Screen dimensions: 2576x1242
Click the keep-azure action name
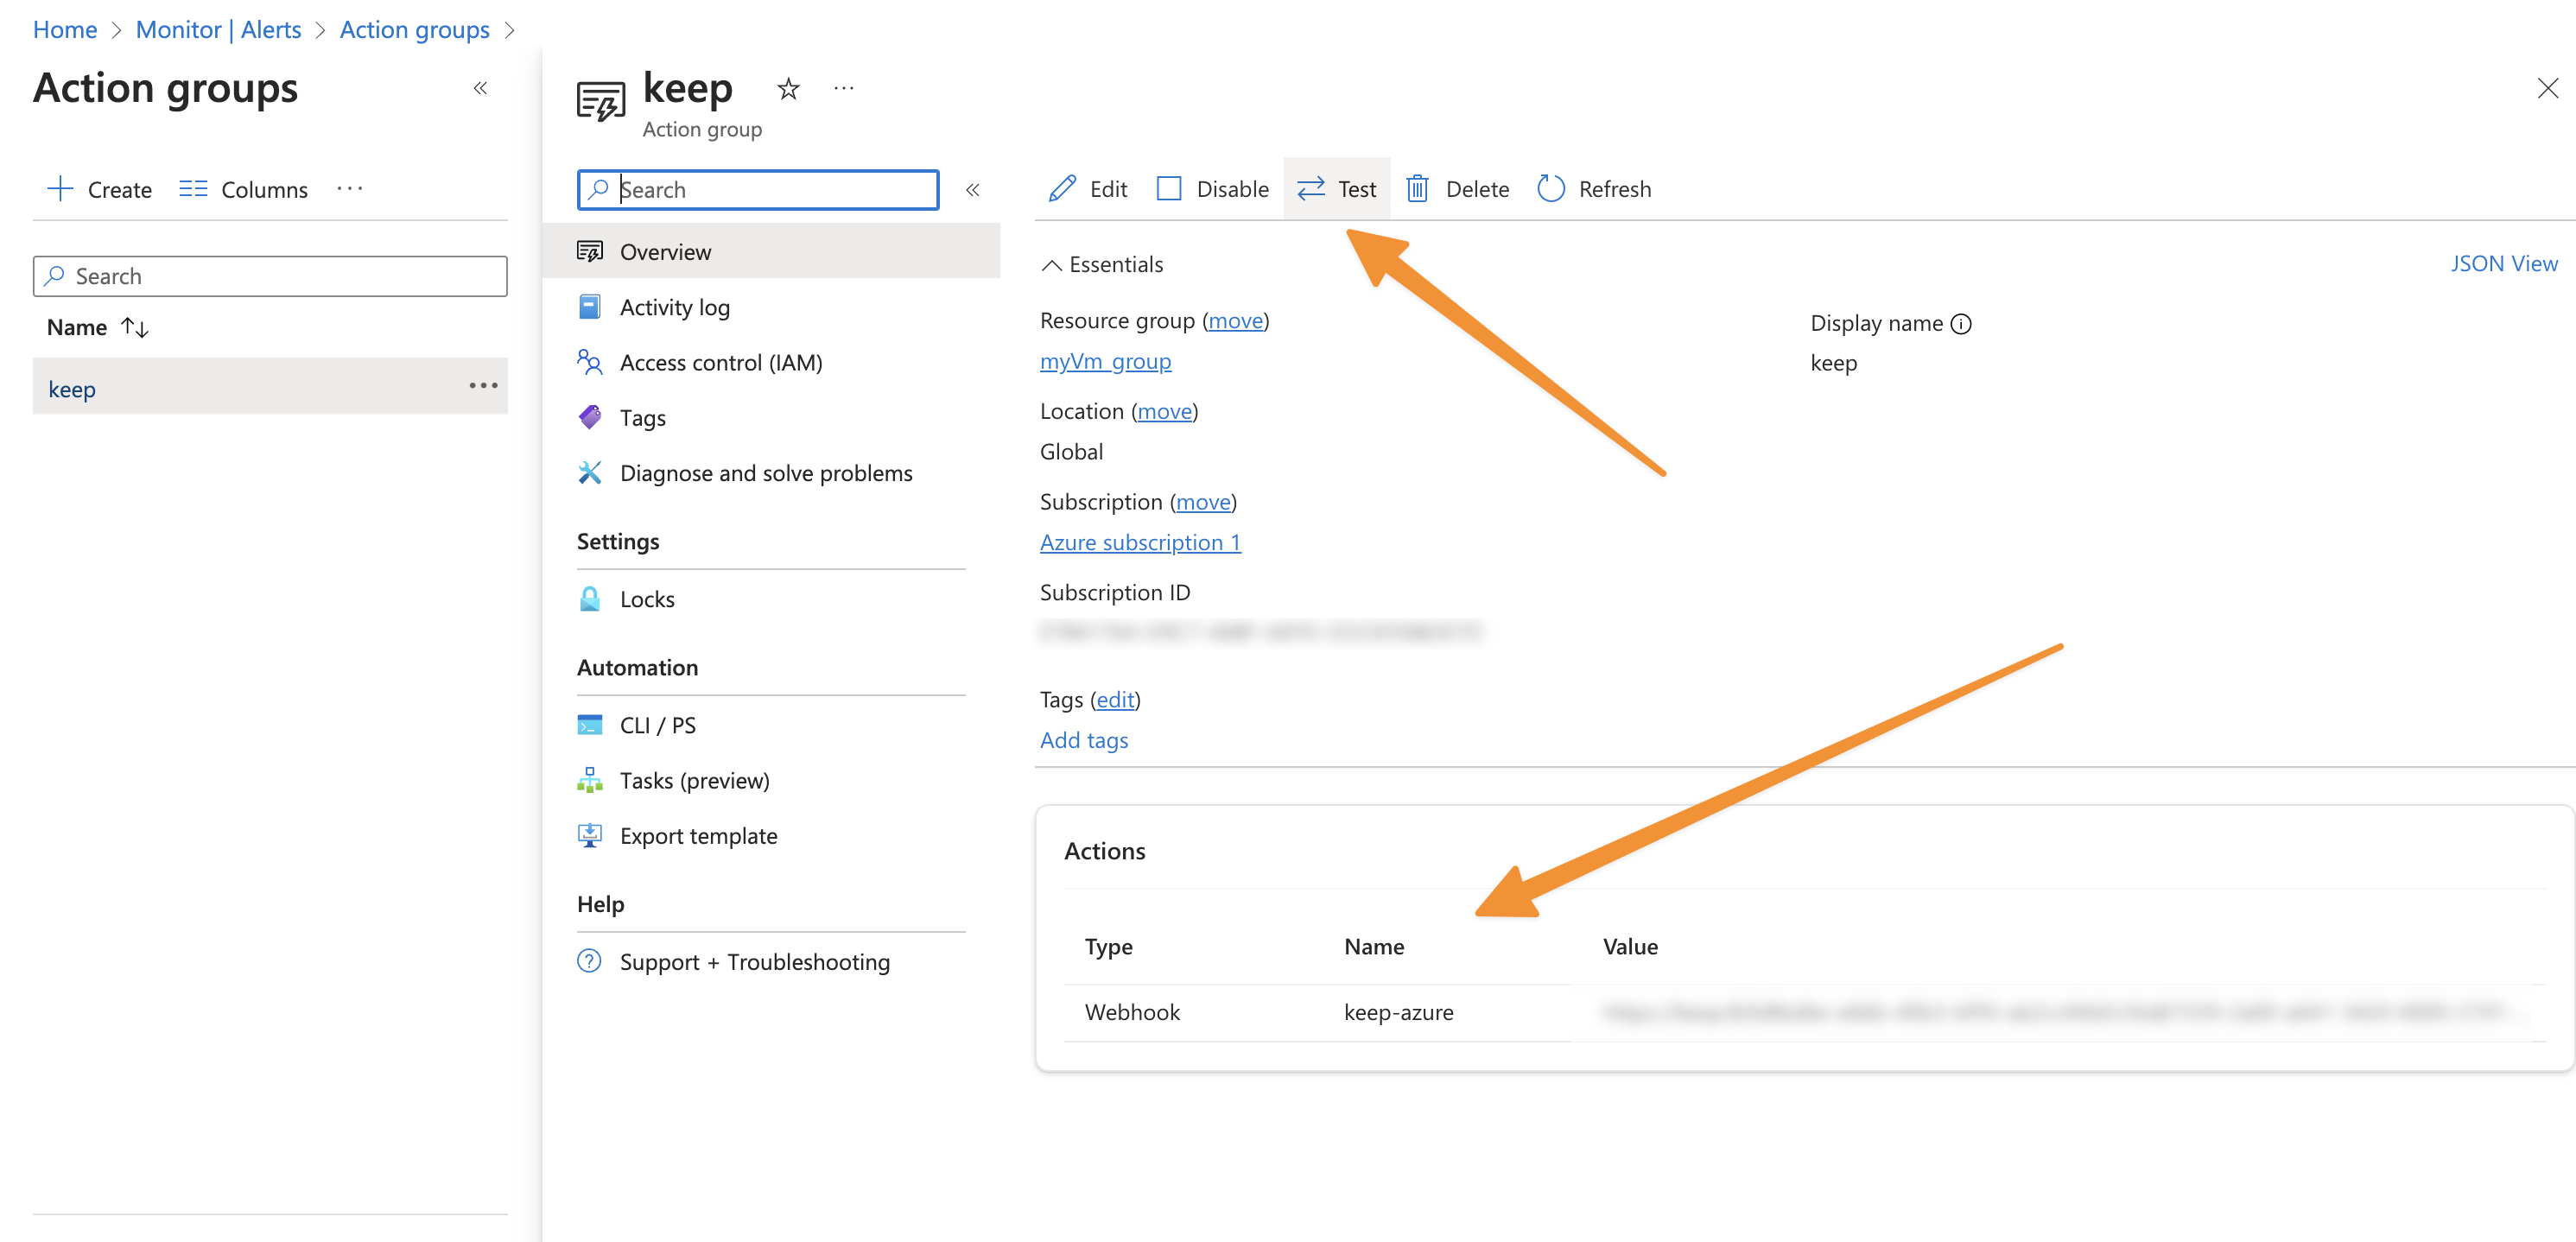(x=1398, y=1012)
